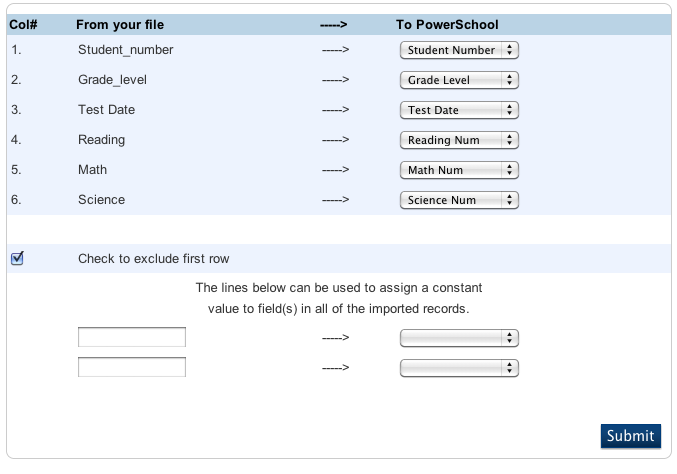Open the second empty constant-field dropdown
The height and width of the screenshot is (474, 677).
coord(459,368)
